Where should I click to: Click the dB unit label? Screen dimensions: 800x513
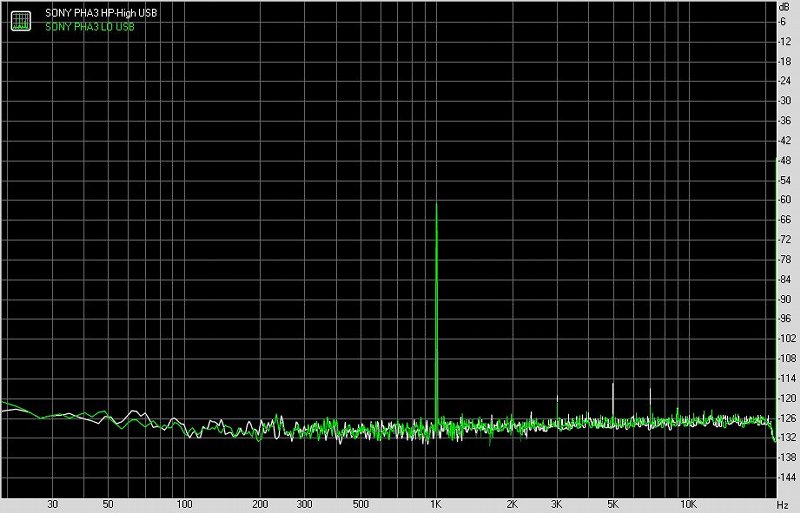[784, 7]
